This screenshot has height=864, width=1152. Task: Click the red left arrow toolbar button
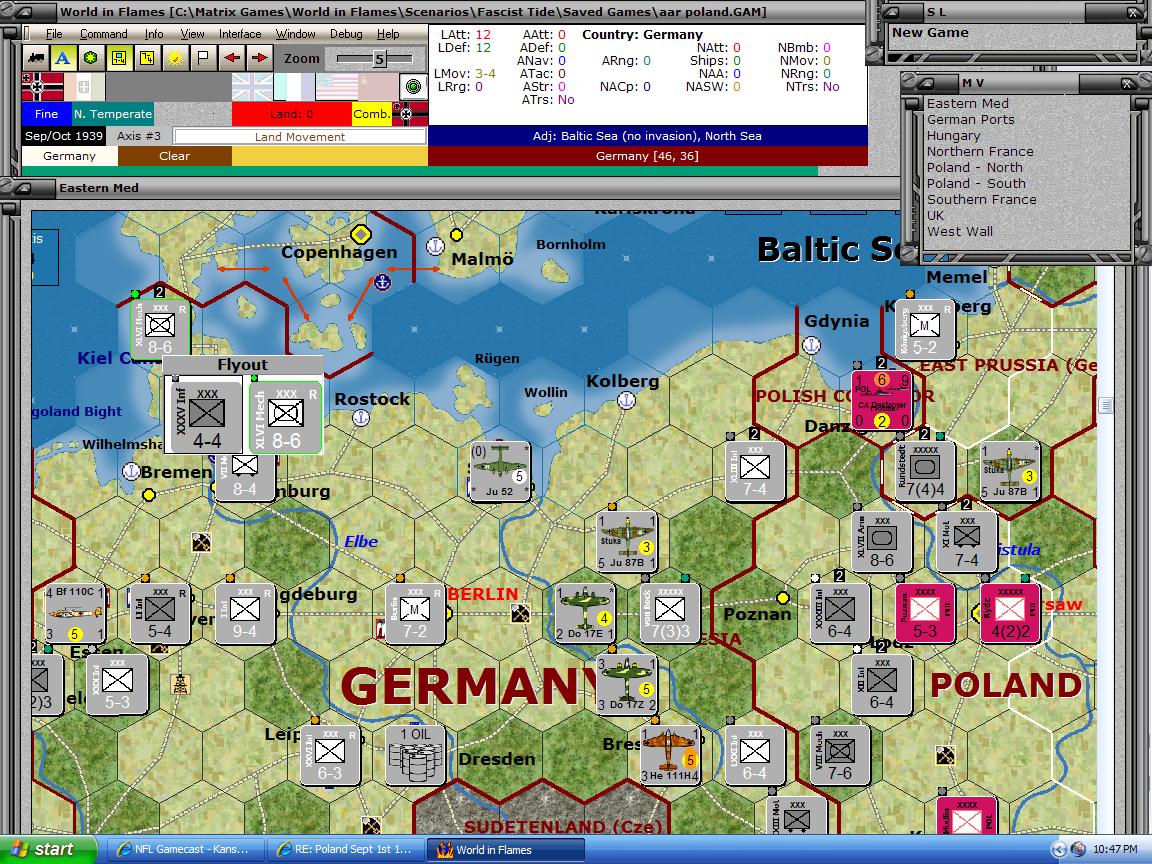[x=231, y=58]
